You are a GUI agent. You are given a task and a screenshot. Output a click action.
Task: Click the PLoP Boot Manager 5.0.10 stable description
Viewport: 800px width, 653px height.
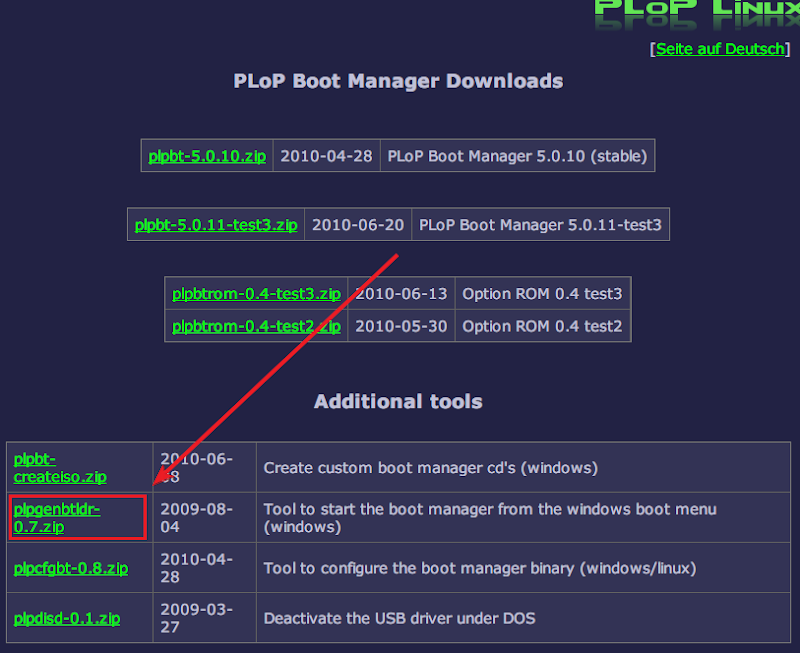coord(517,155)
